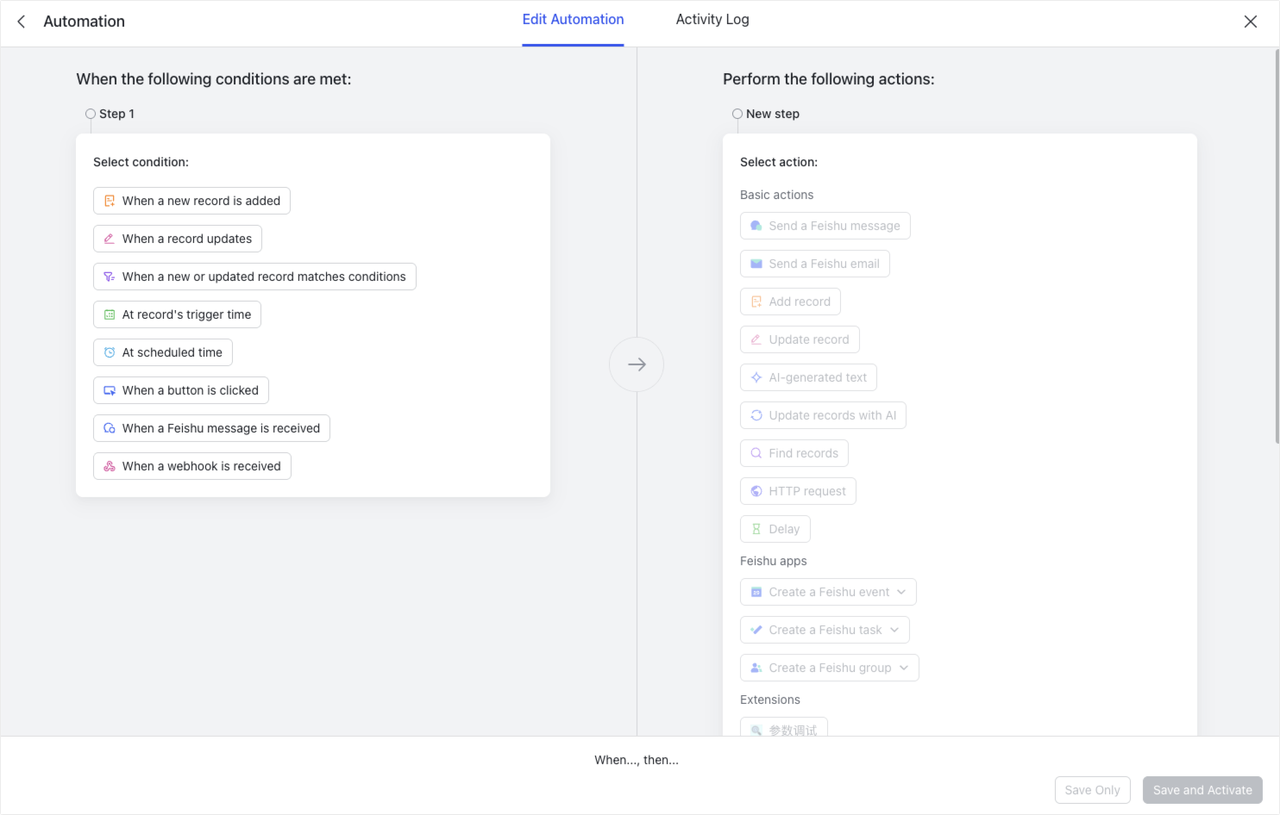Click the Feishu message received icon
The height and width of the screenshot is (815, 1280).
tap(110, 429)
